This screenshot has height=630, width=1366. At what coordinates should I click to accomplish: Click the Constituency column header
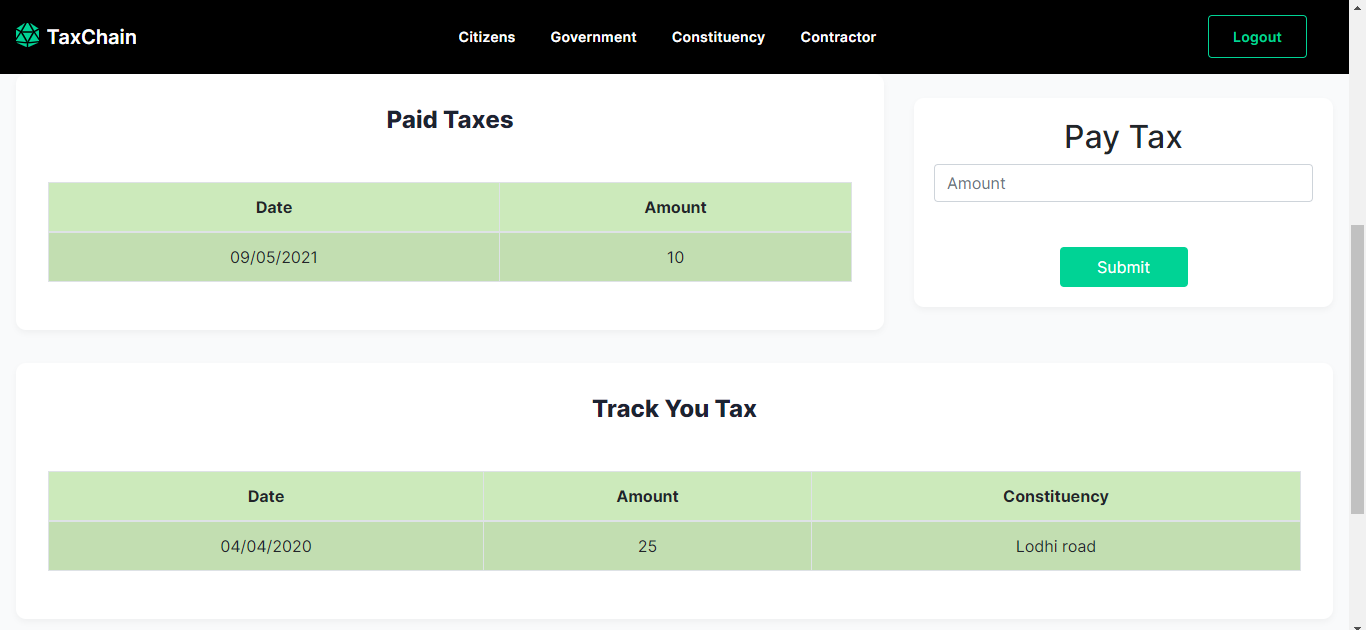1056,496
